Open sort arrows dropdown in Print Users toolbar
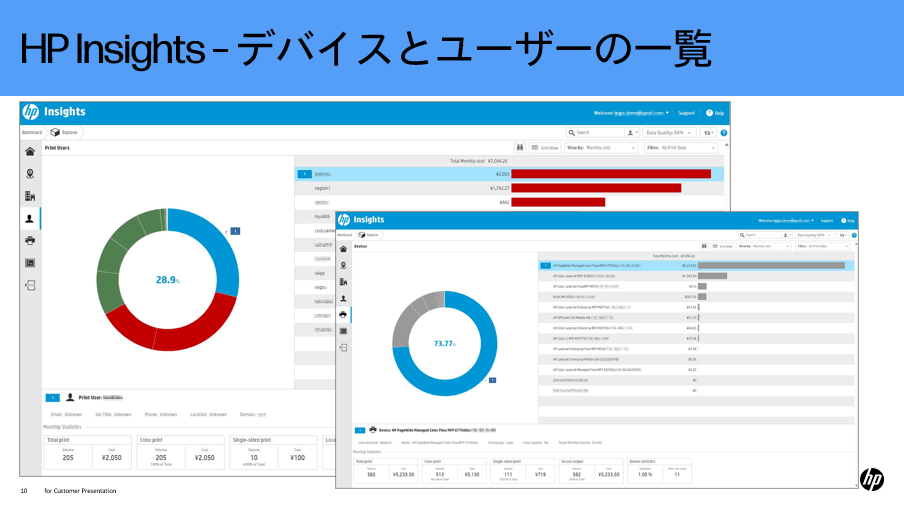Screen dimensions: 904x507 709,133
